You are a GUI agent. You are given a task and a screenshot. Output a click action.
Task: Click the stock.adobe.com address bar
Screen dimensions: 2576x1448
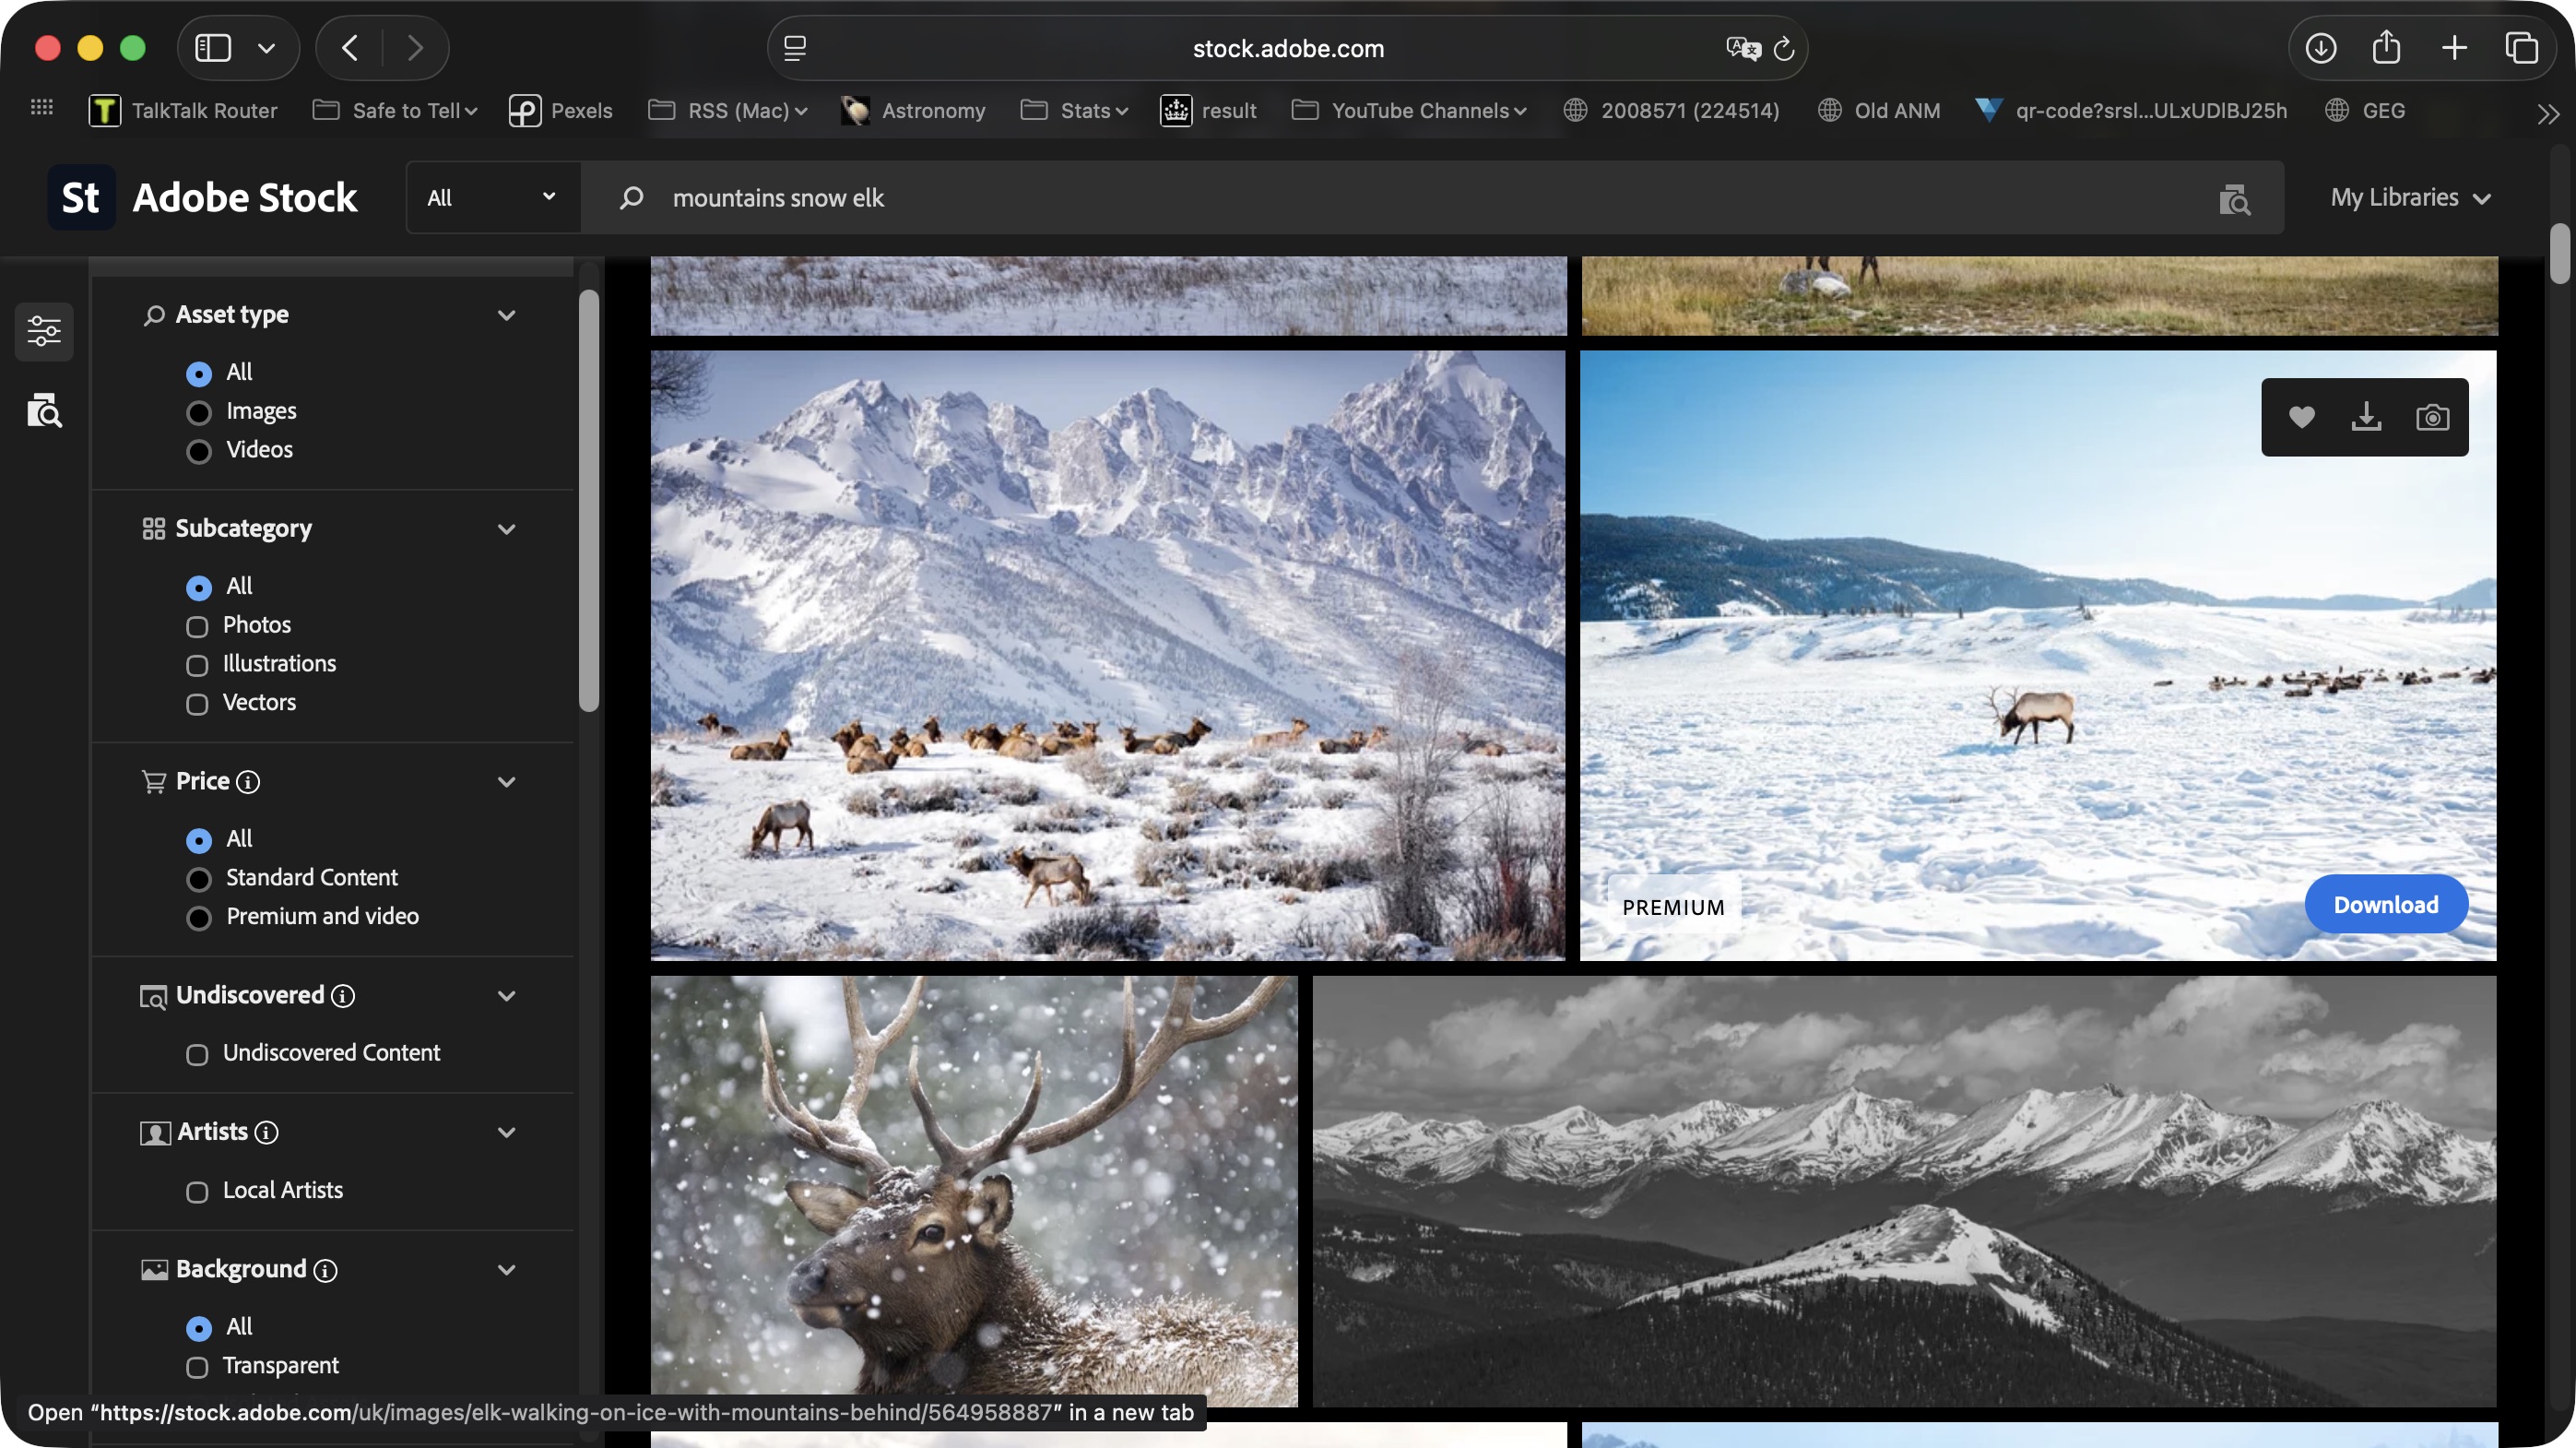[1288, 48]
